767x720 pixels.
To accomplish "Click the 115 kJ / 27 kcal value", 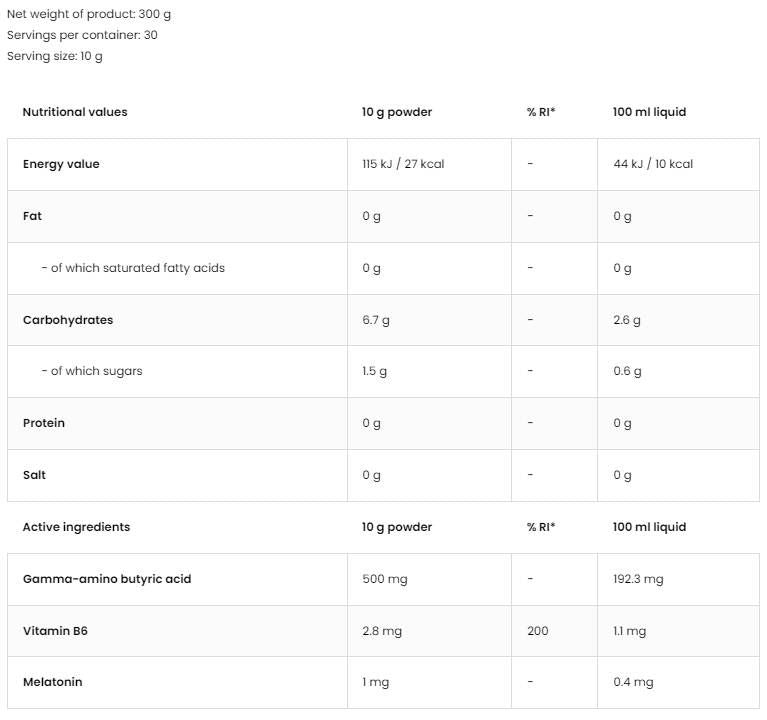I will 403,164.
